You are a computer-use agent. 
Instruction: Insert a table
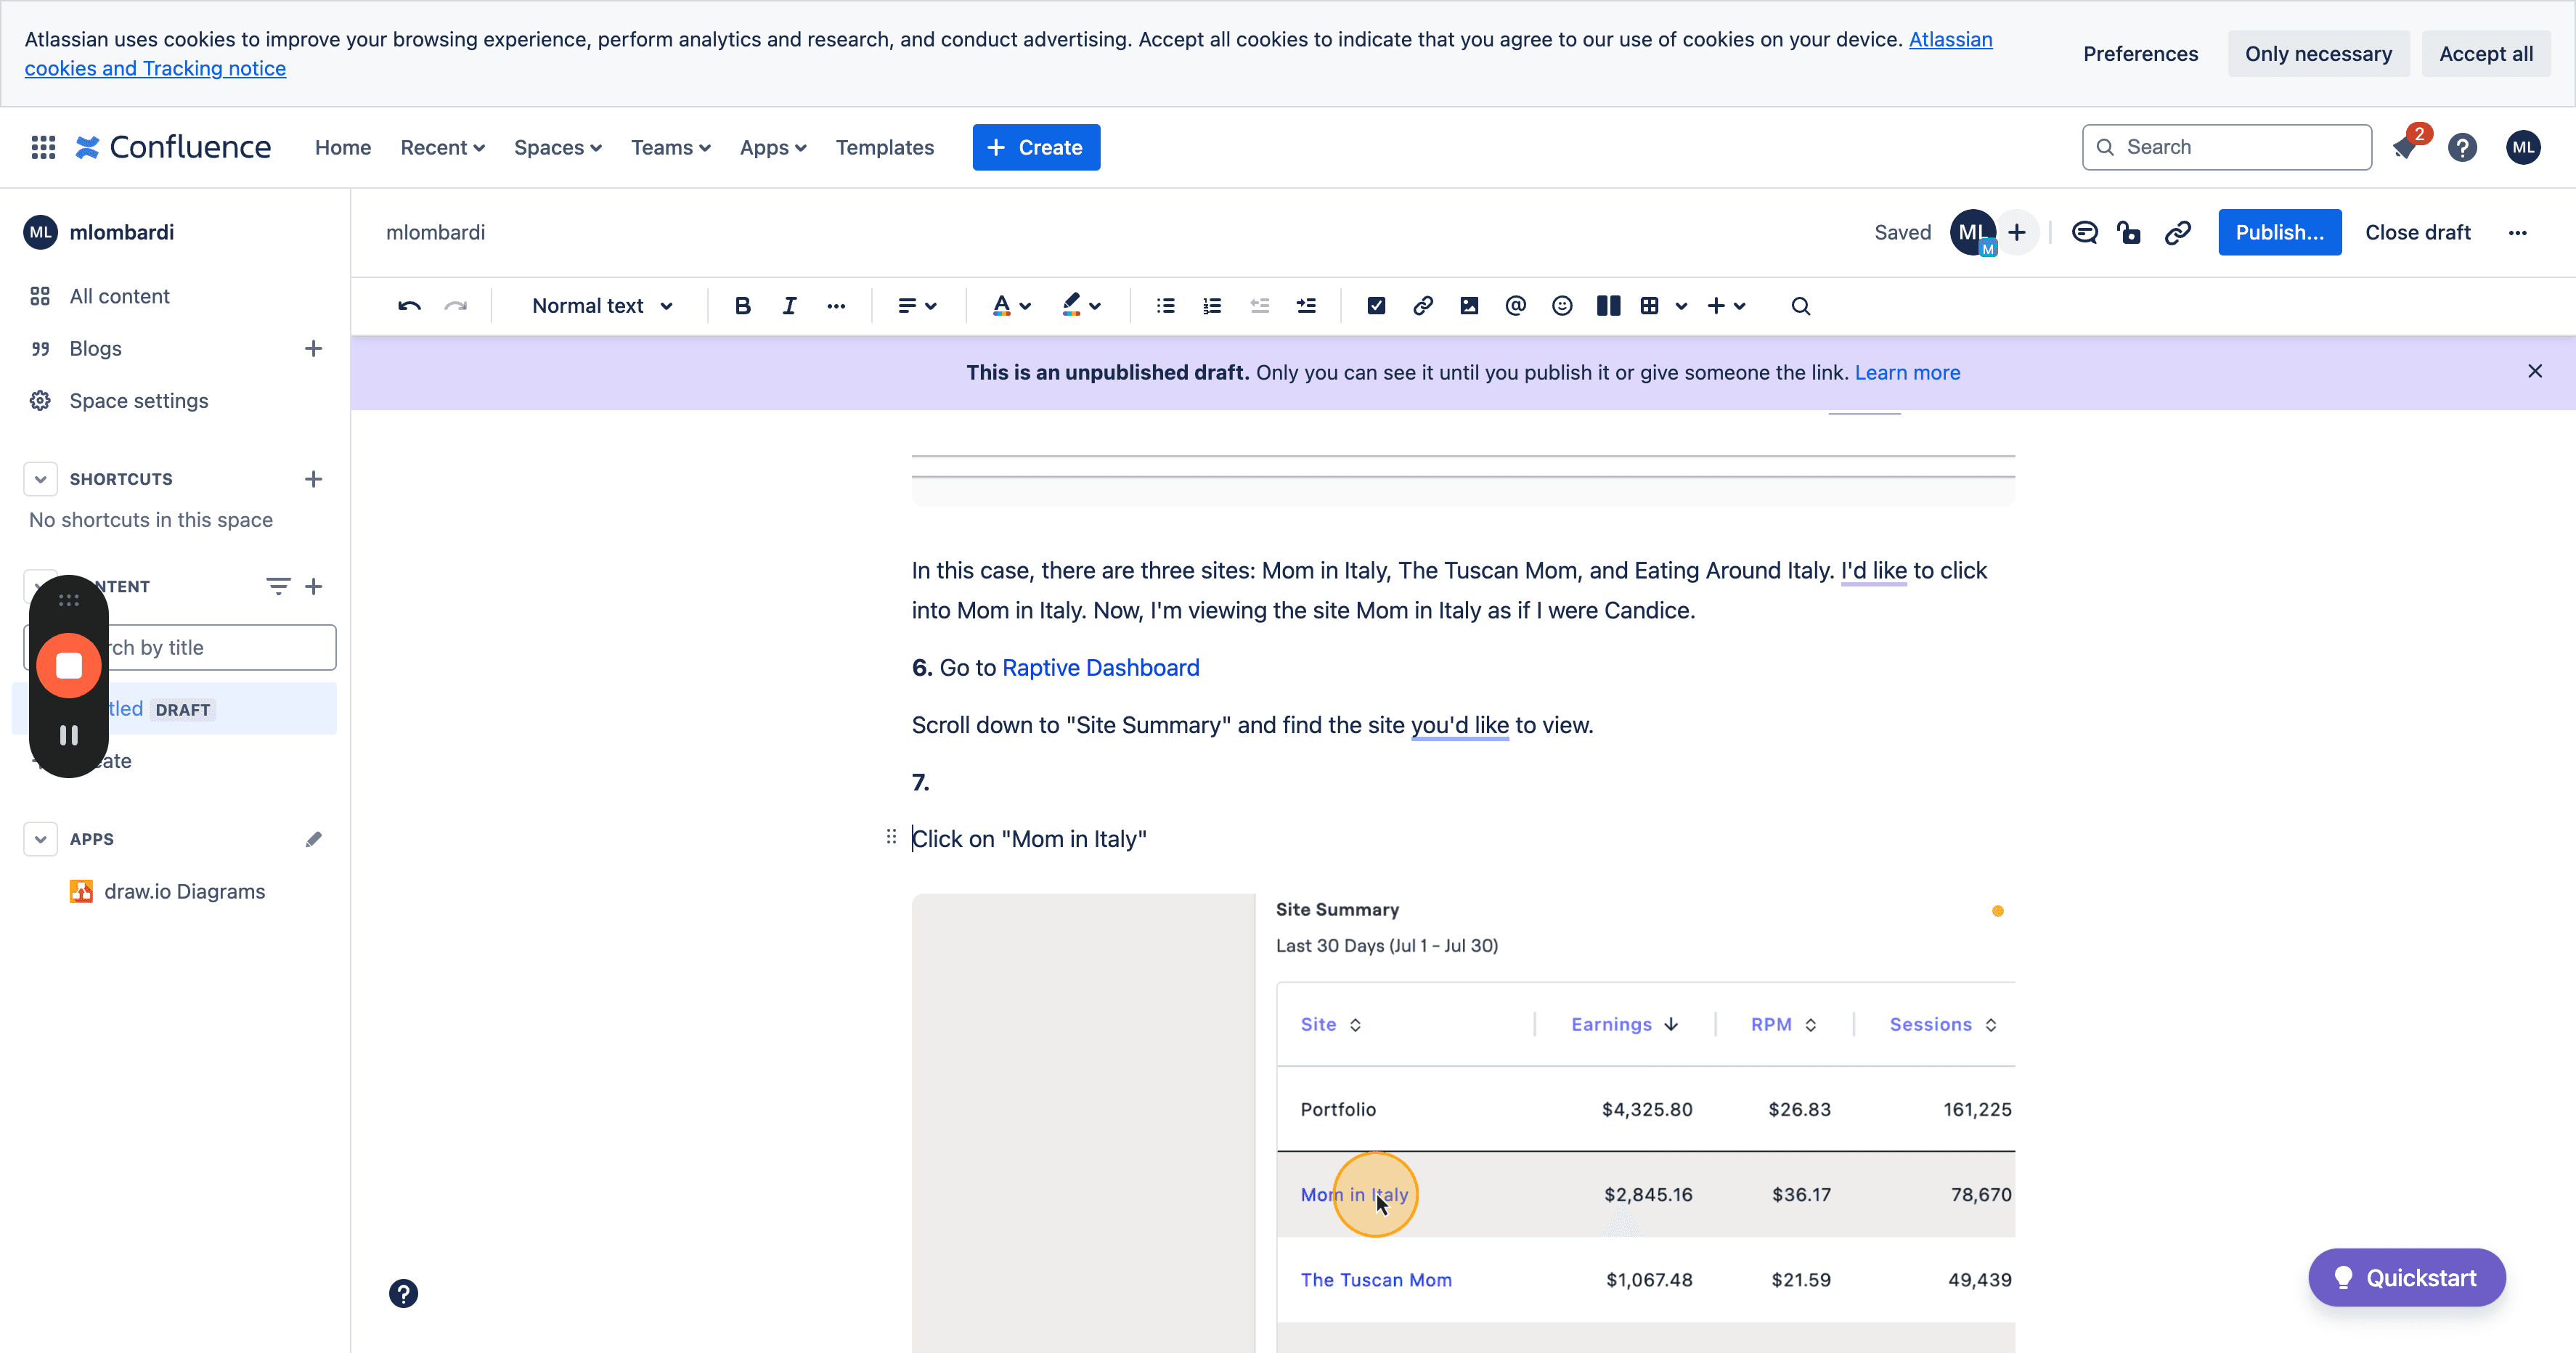[1650, 306]
